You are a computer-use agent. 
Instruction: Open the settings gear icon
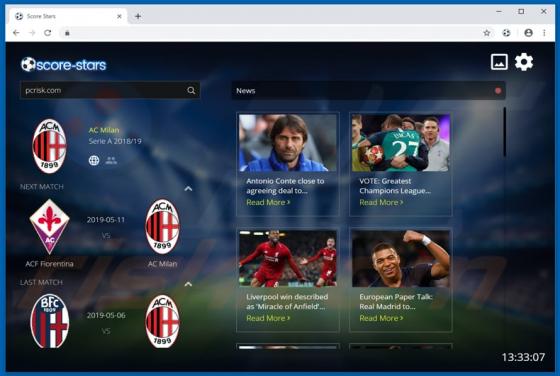click(x=524, y=62)
